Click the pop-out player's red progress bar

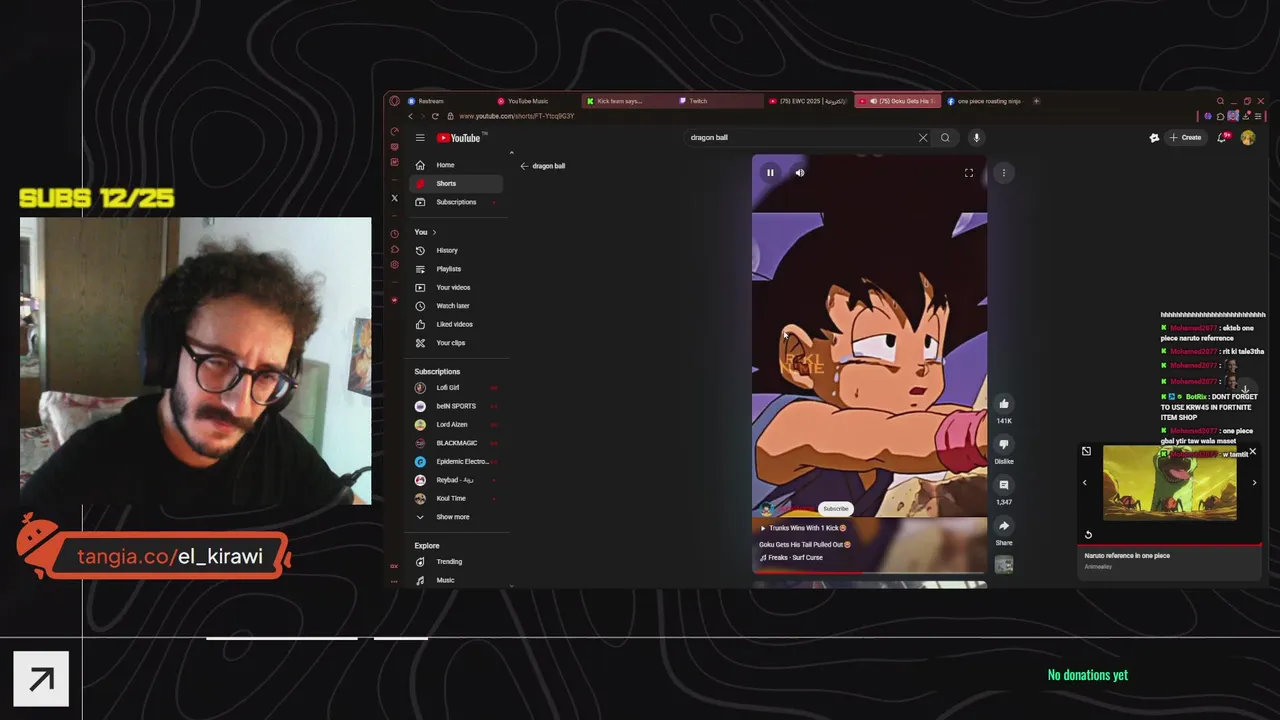click(x=1170, y=545)
